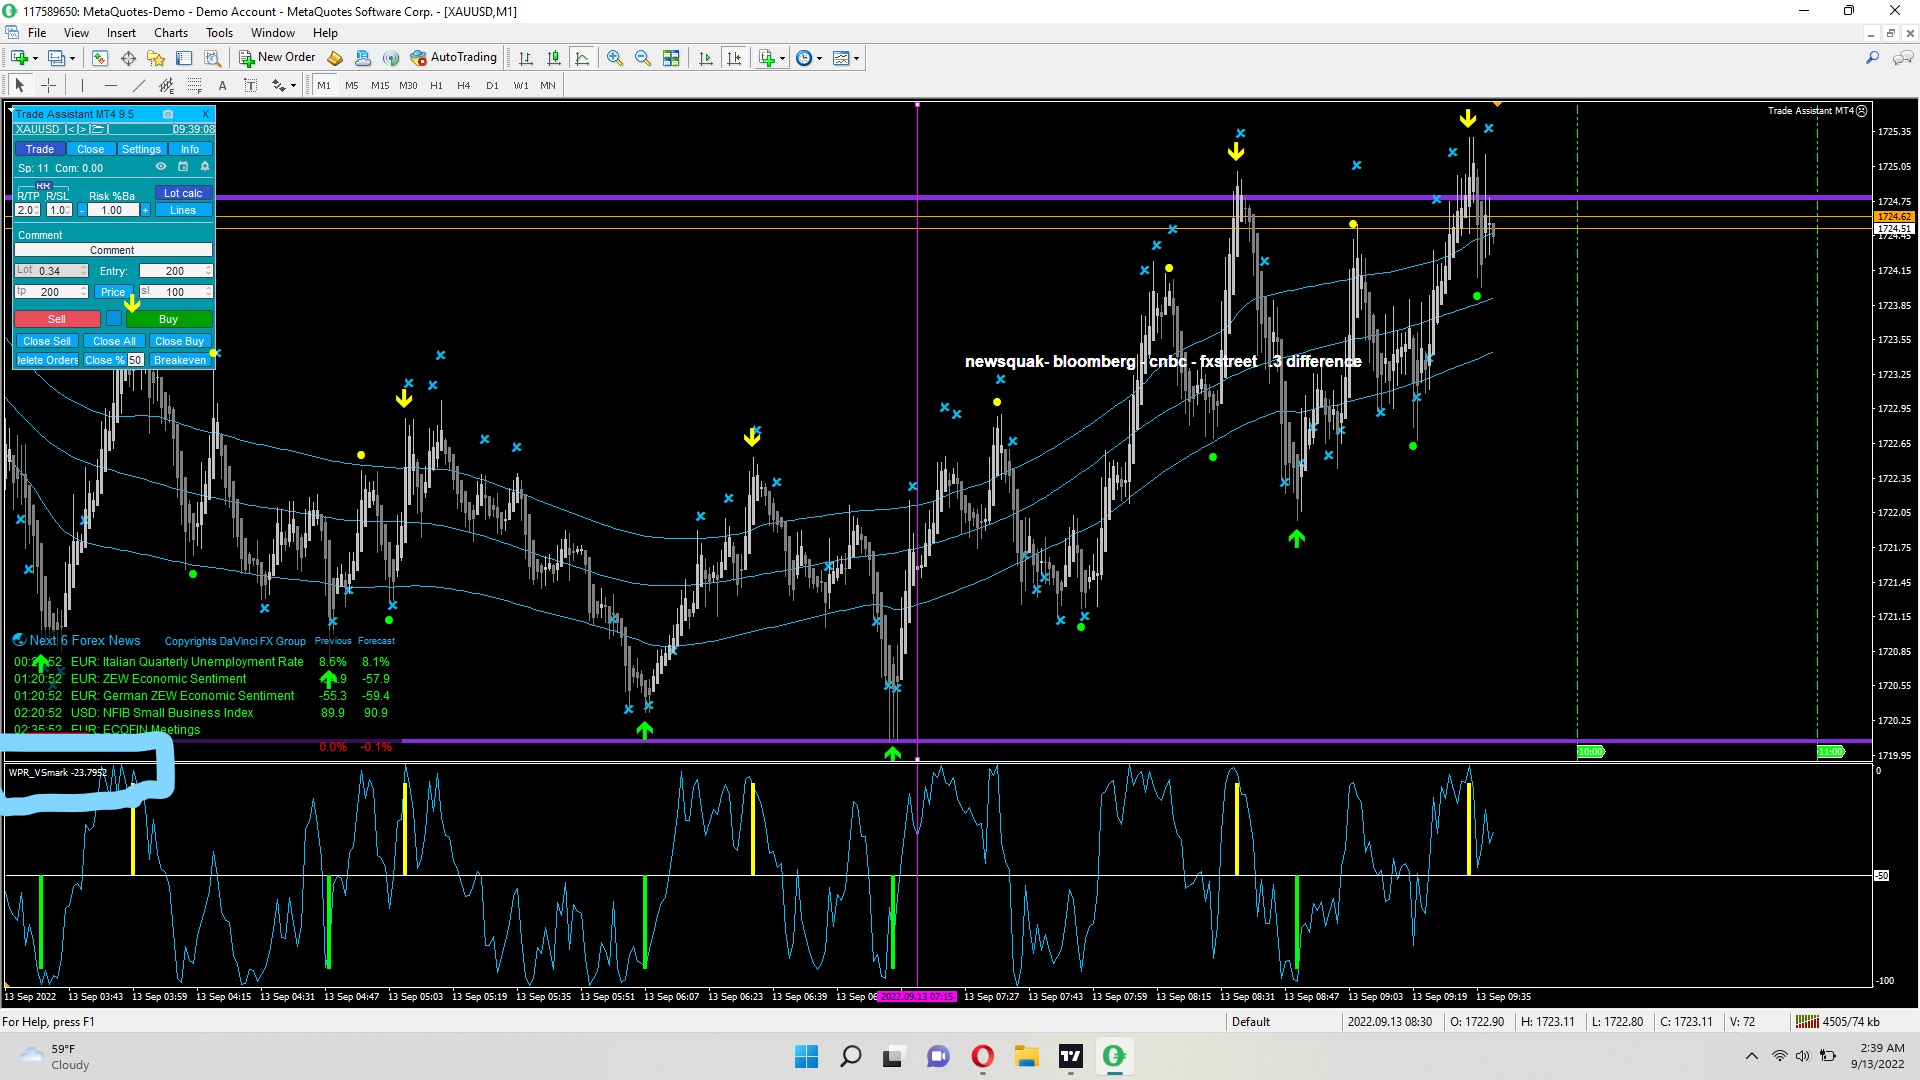The width and height of the screenshot is (1920, 1080).
Task: Expand the Periodicity clock dropdown arrow
Action: click(x=820, y=58)
